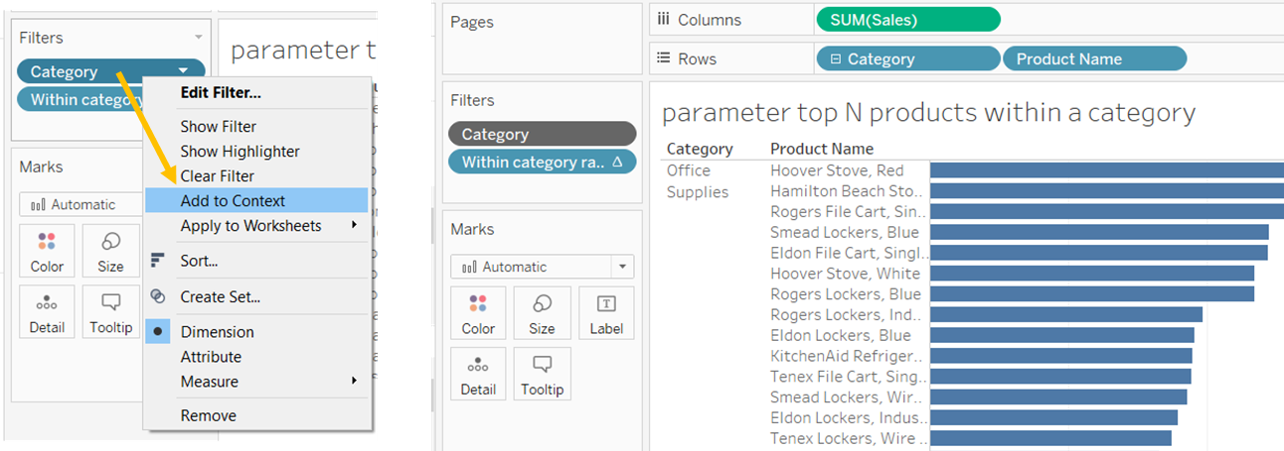
Task: Click Tooltip button in right Marks card
Action: 542,374
